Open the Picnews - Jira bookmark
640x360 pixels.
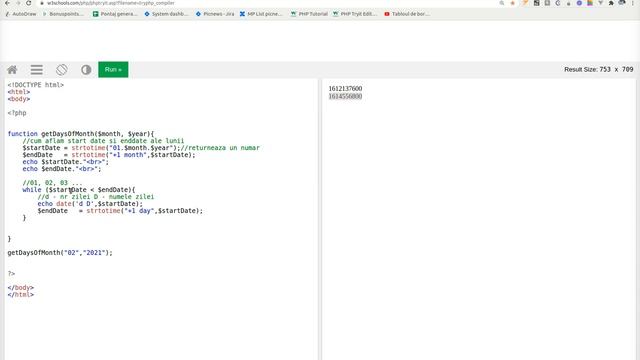pos(215,14)
